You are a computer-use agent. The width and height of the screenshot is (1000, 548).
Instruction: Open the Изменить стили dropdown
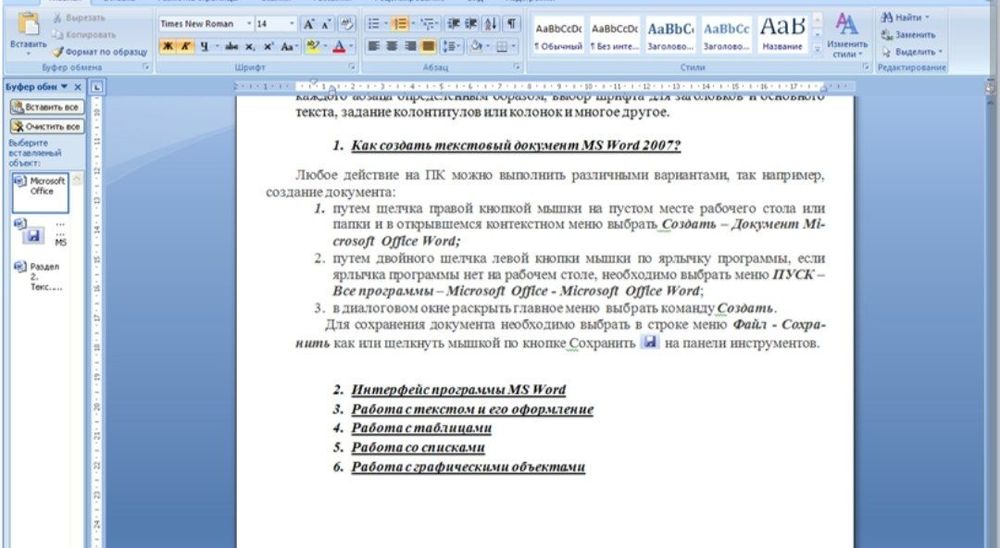pyautogui.click(x=846, y=36)
